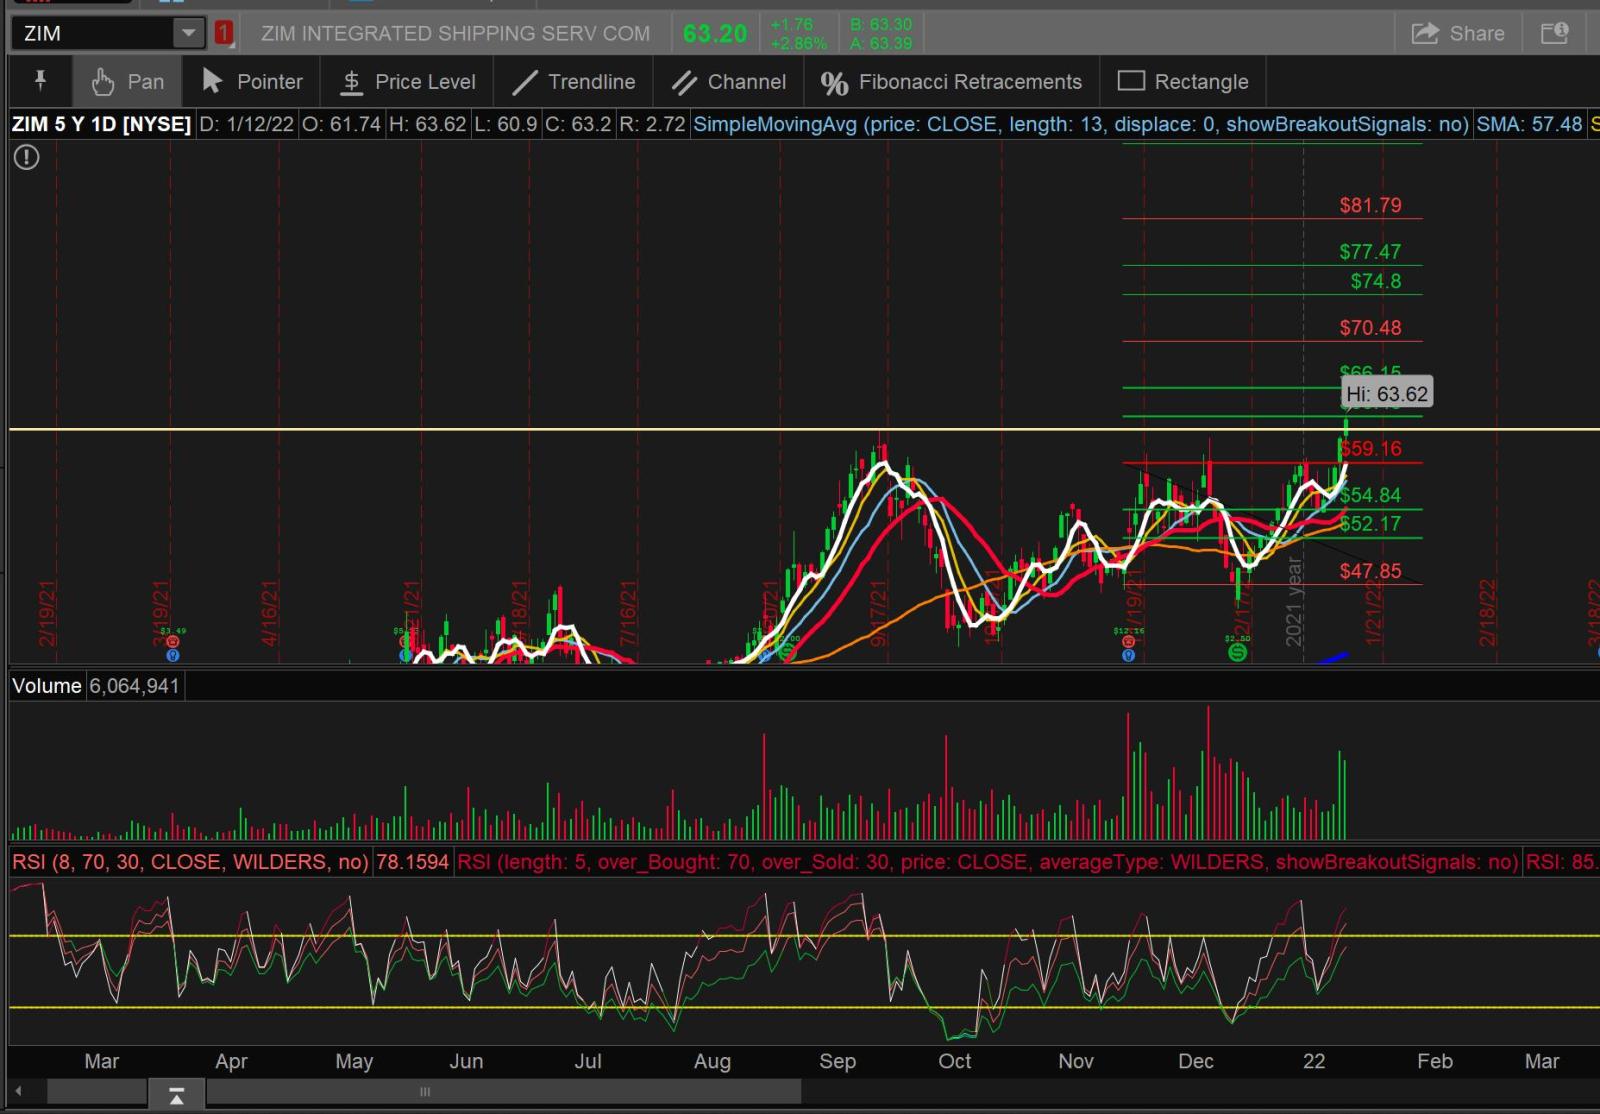The height and width of the screenshot is (1114, 1600).
Task: Click the Oct label on time axis
Action: [955, 1061]
